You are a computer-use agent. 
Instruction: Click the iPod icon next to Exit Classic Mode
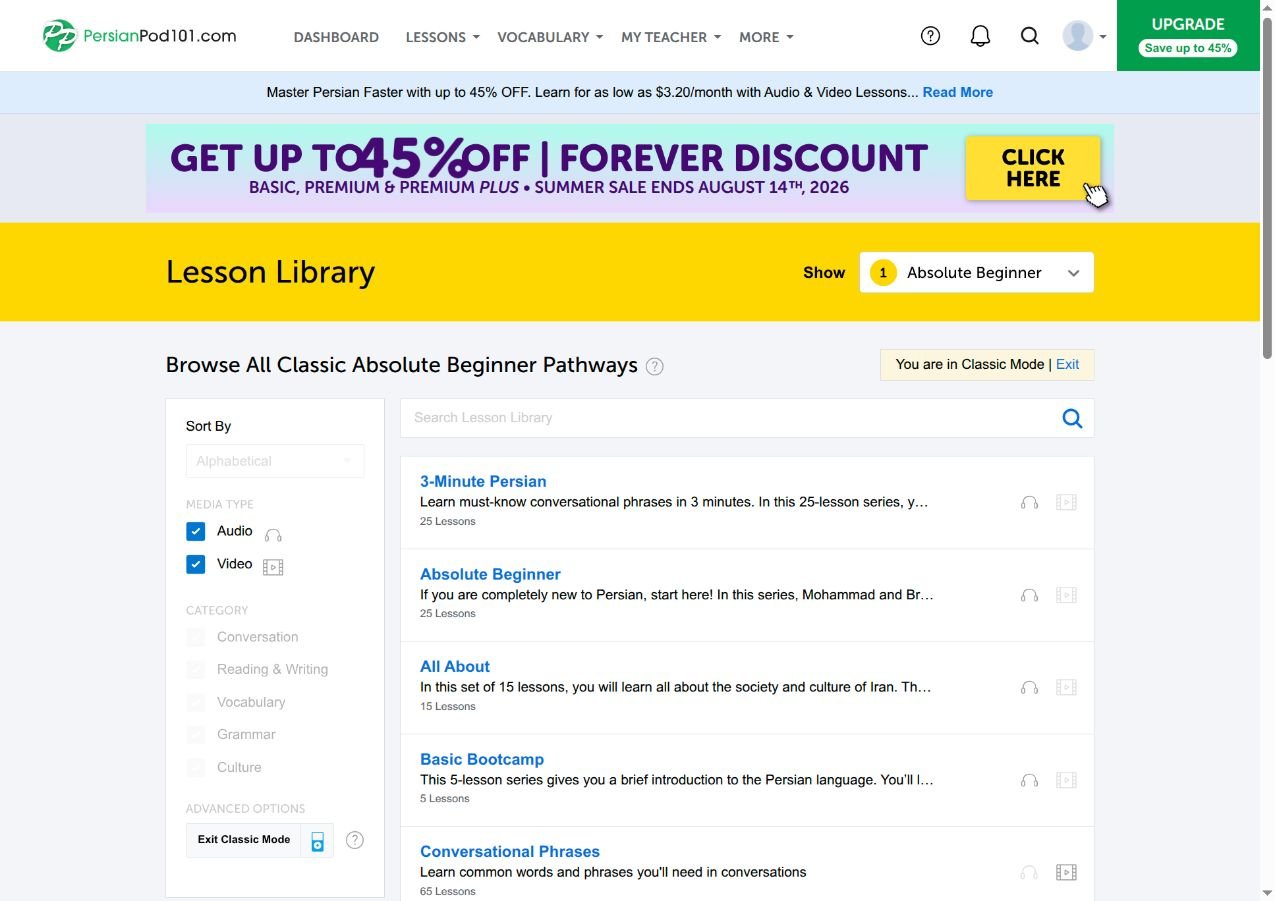(x=318, y=841)
